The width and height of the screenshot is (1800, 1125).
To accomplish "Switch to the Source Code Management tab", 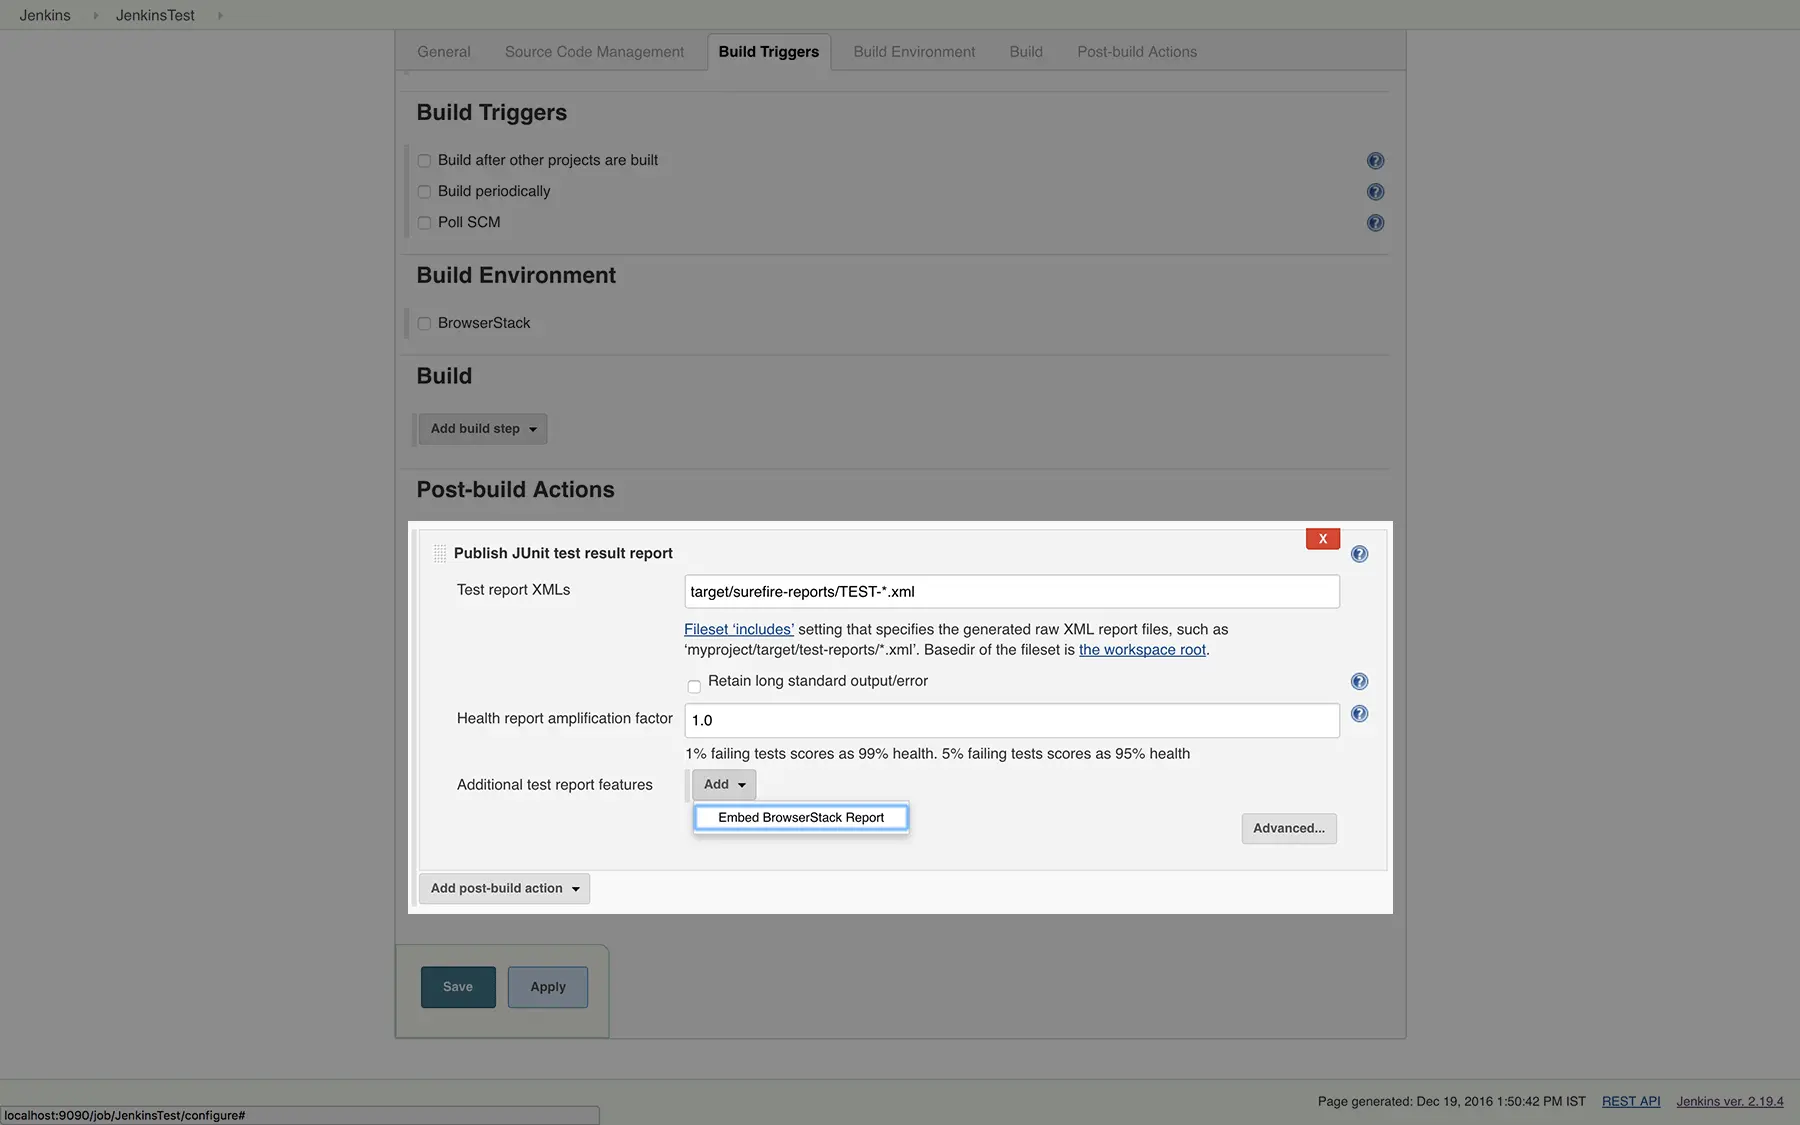I will (x=594, y=52).
